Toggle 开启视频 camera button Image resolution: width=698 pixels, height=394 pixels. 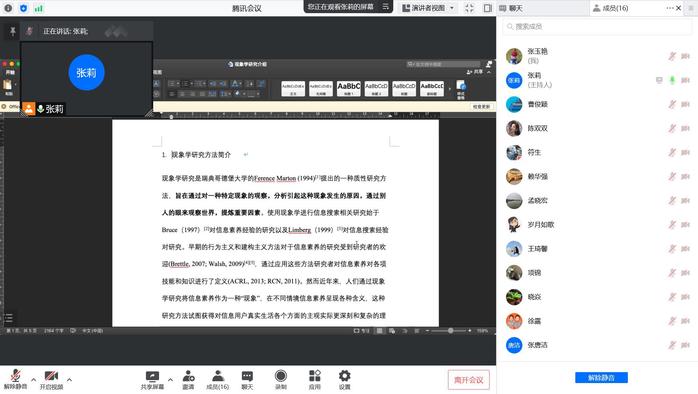pyautogui.click(x=51, y=376)
